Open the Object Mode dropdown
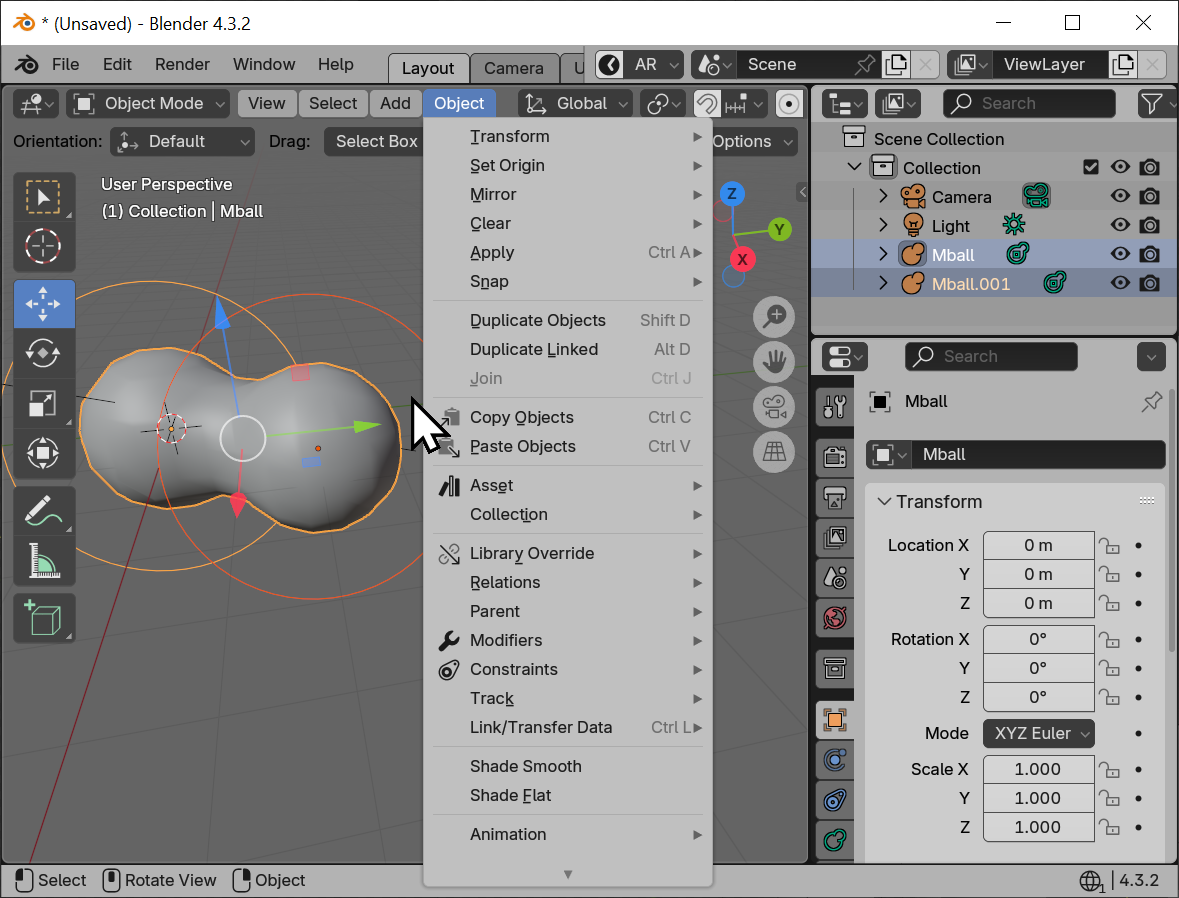The height and width of the screenshot is (898, 1179). tap(148, 104)
